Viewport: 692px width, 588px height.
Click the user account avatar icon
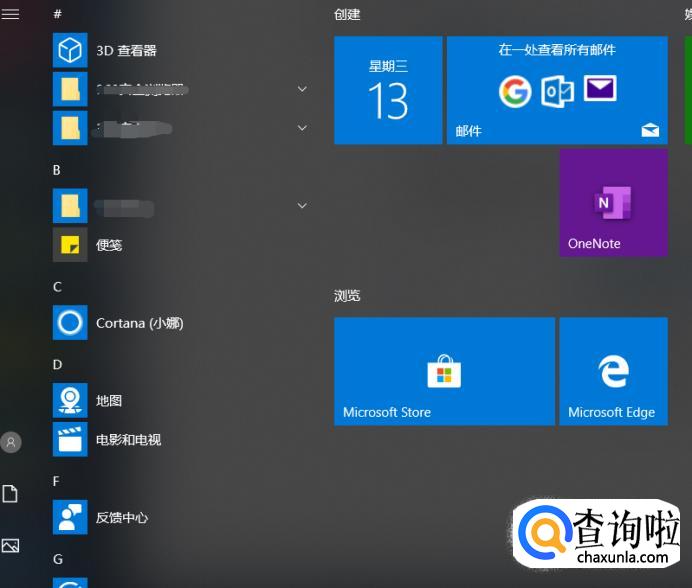[11, 442]
